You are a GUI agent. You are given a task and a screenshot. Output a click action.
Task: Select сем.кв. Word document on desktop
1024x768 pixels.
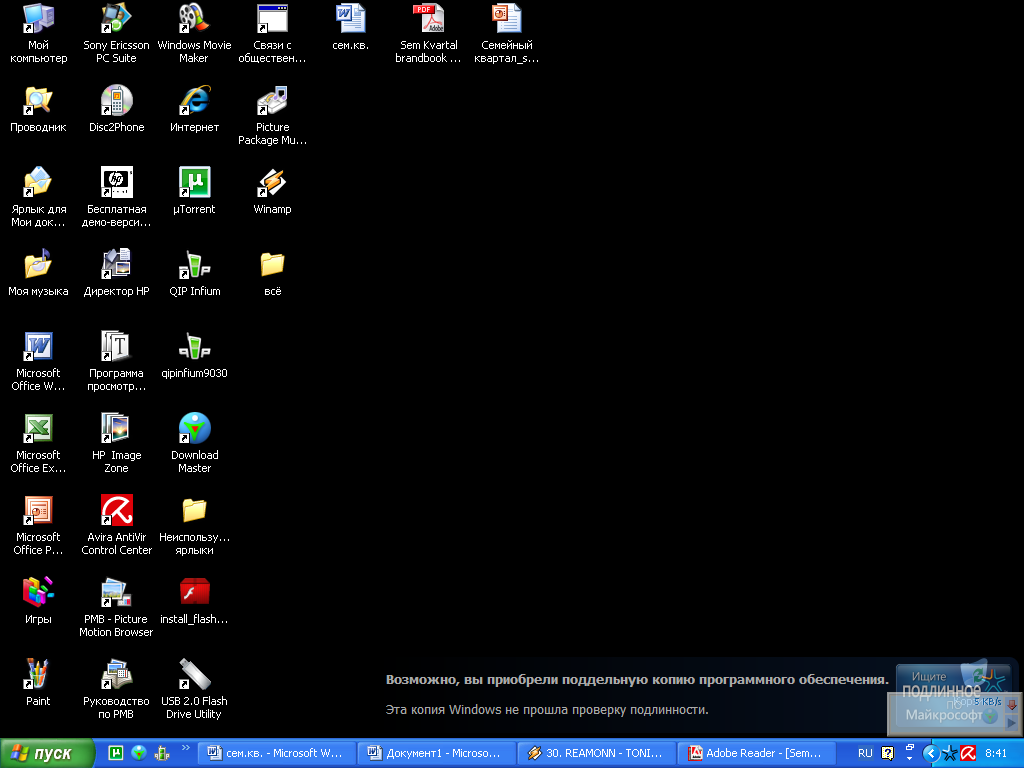click(x=351, y=27)
